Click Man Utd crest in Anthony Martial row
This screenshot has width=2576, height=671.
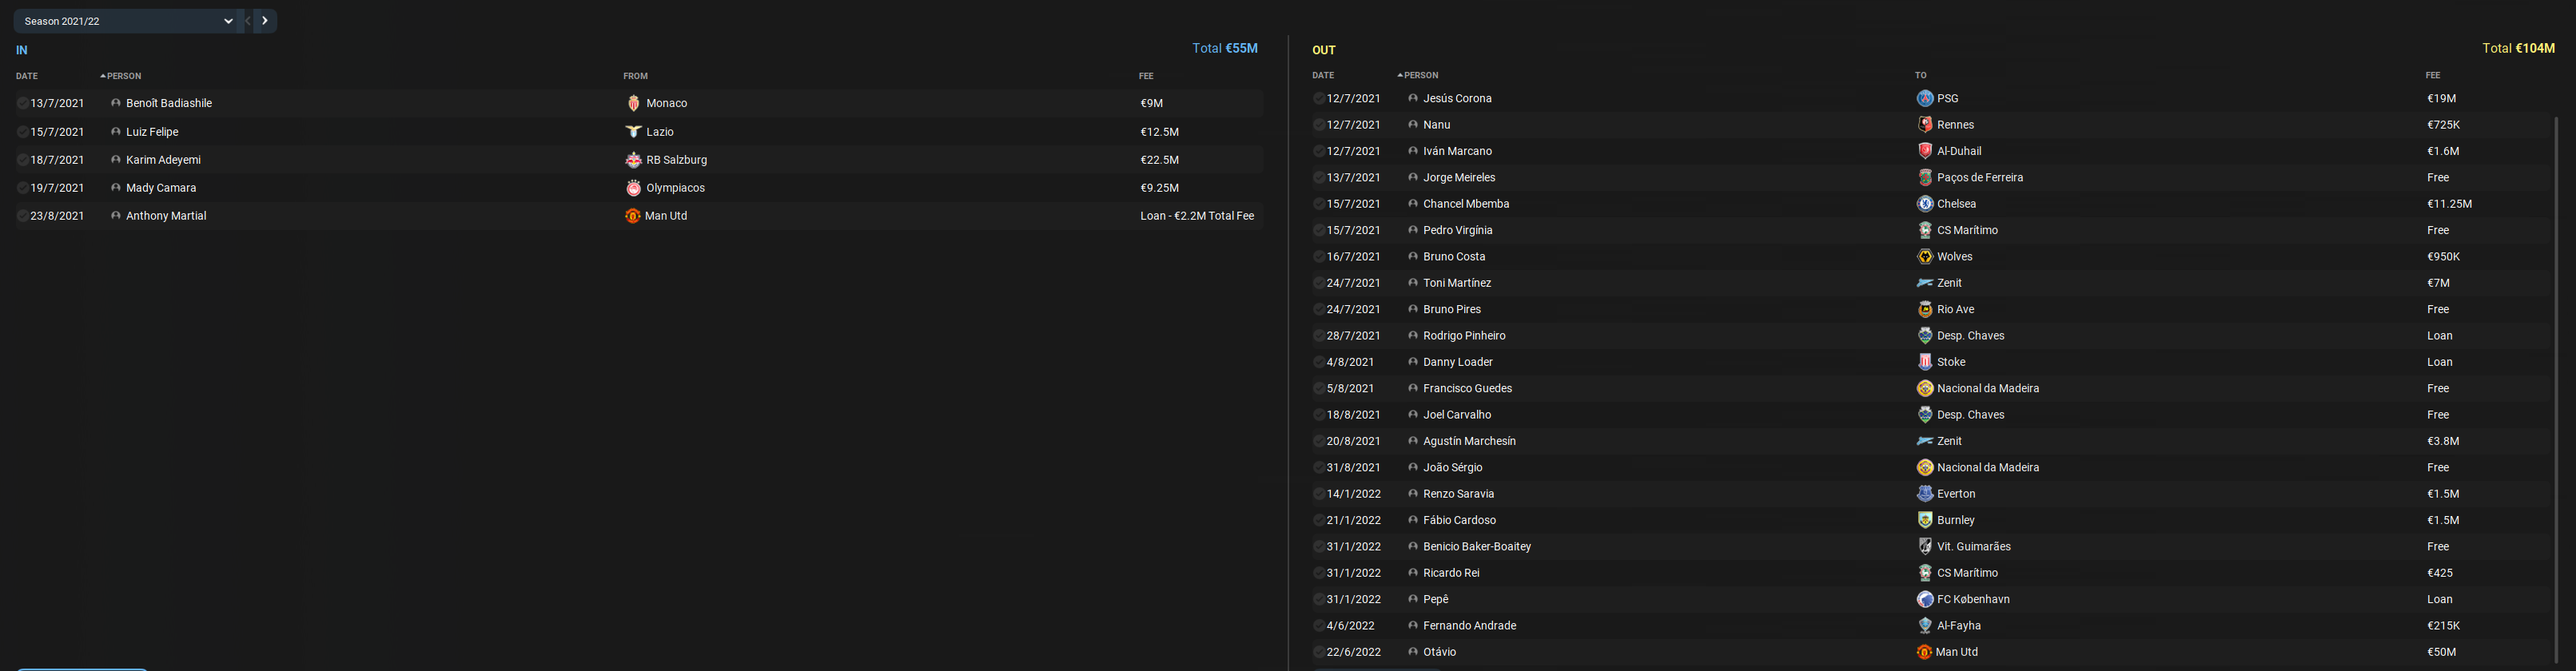pos(633,216)
